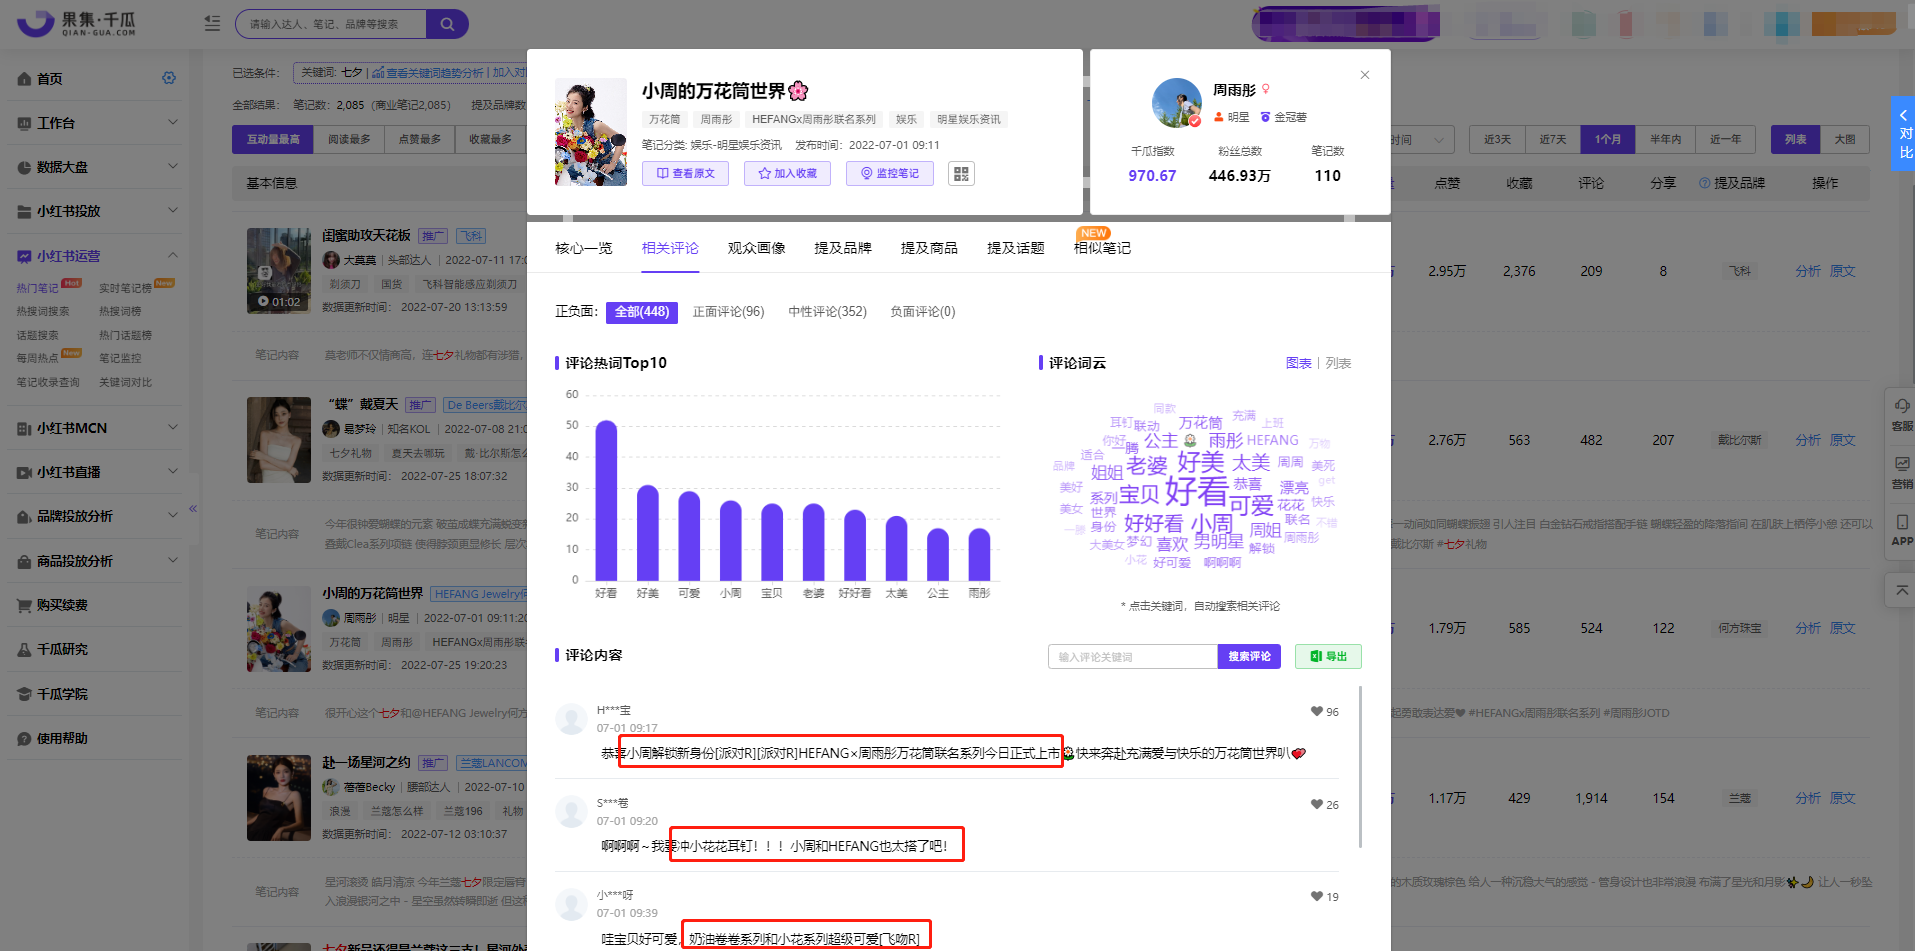Click 查看原文 button
The width and height of the screenshot is (1915, 951).
685,174
